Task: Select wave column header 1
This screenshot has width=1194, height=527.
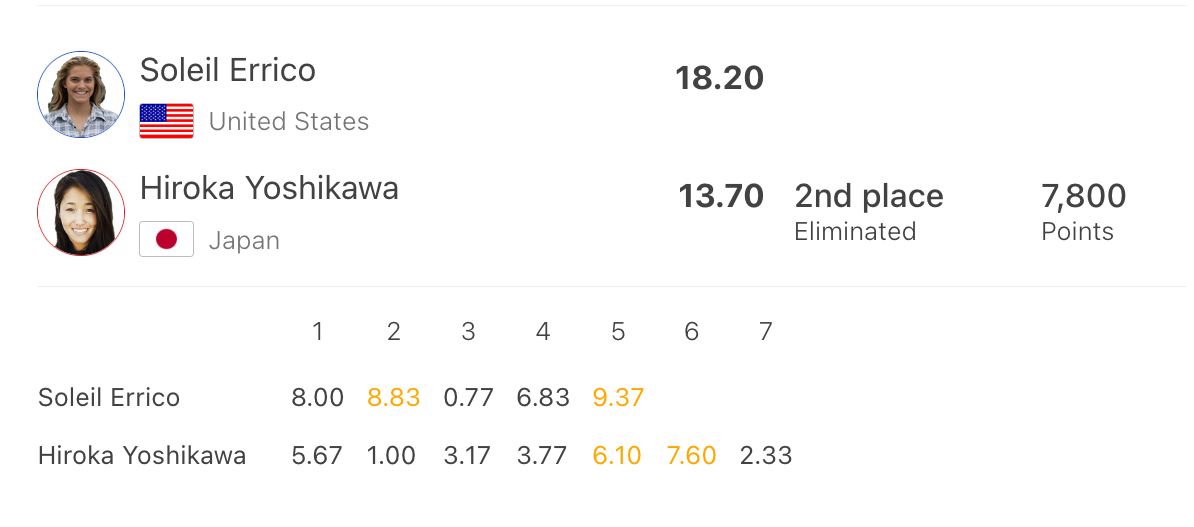Action: pyautogui.click(x=318, y=332)
